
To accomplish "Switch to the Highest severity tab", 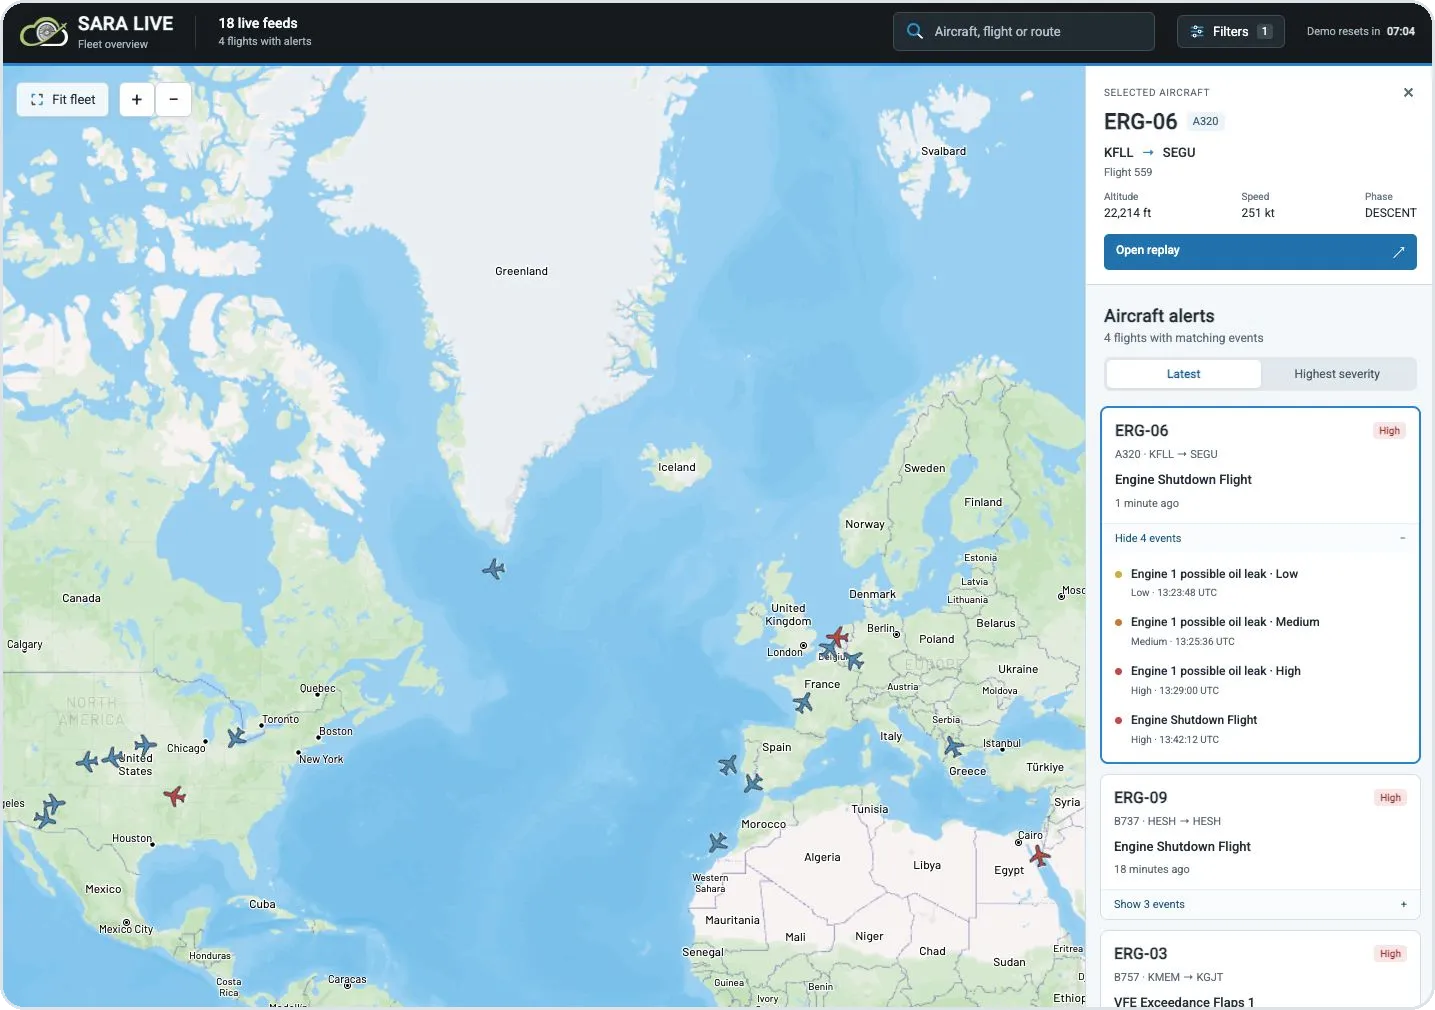I will 1337,374.
